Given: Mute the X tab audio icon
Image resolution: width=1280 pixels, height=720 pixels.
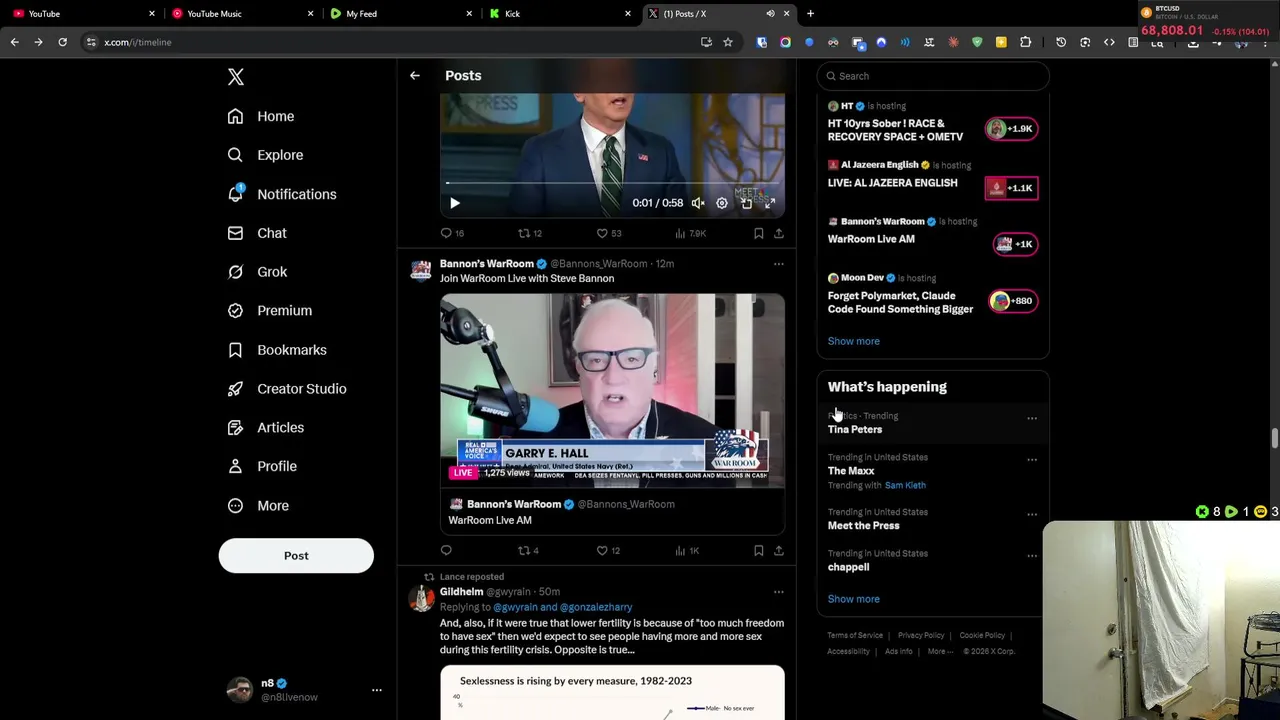Looking at the screenshot, I should pos(770,14).
